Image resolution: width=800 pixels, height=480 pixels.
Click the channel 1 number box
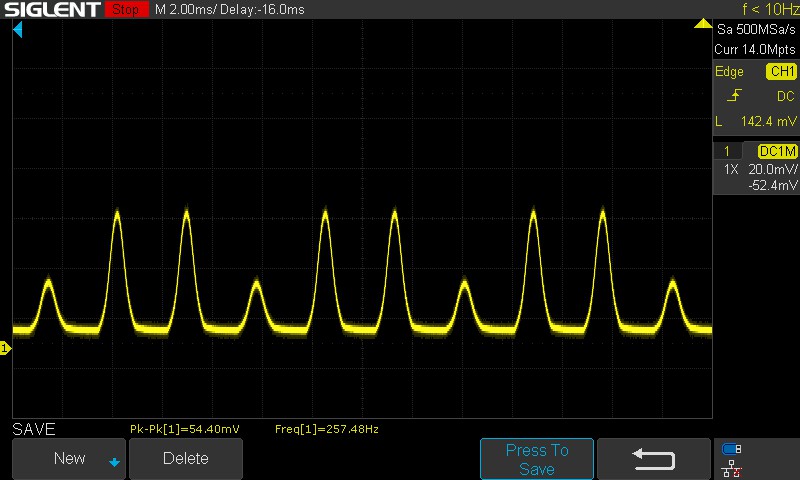(x=727, y=151)
